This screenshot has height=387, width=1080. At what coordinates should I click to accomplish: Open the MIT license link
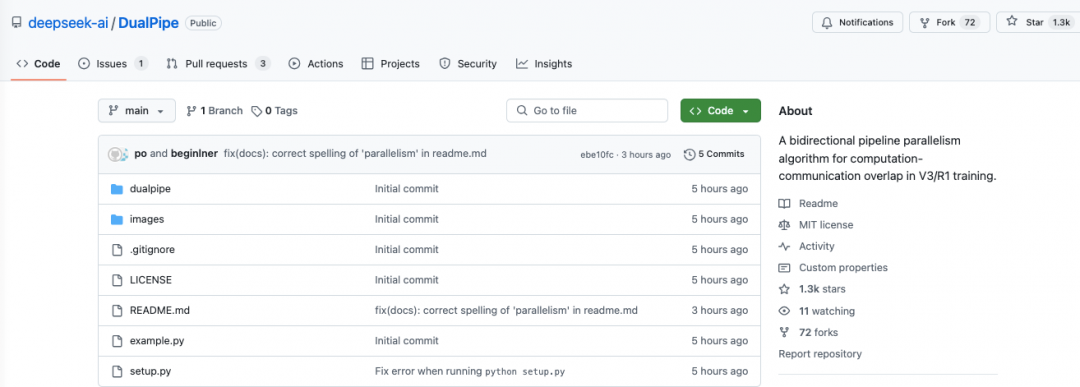(826, 224)
